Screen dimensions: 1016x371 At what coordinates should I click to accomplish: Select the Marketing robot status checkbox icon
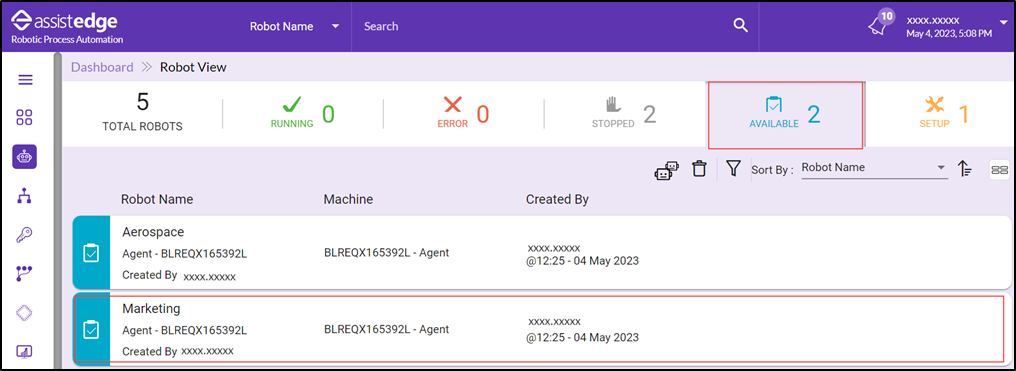(x=91, y=330)
